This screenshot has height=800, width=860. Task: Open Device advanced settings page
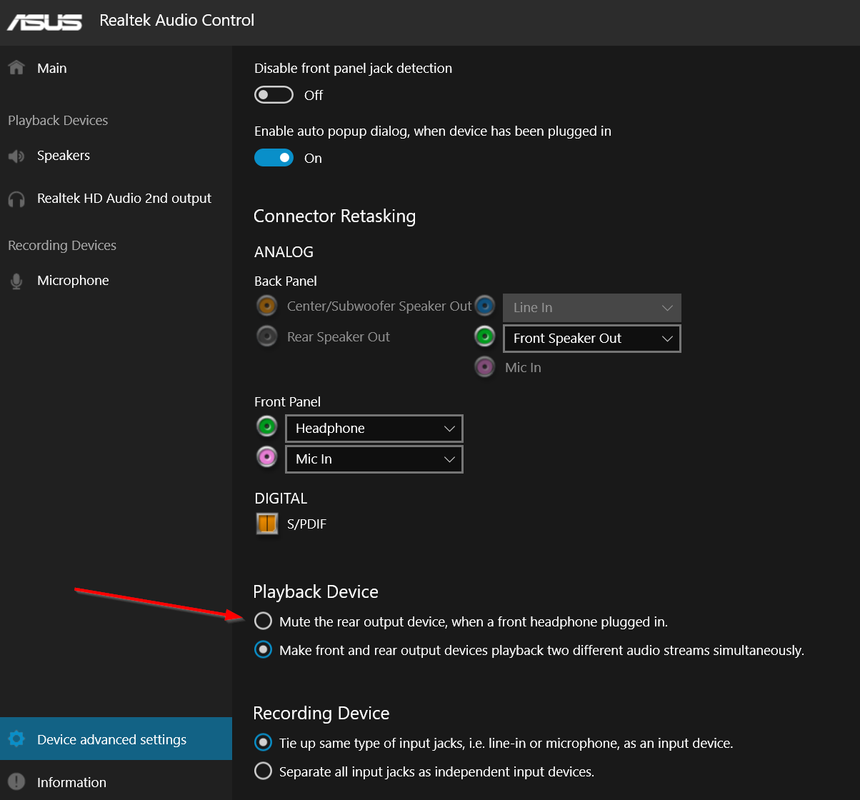pyautogui.click(x=116, y=739)
